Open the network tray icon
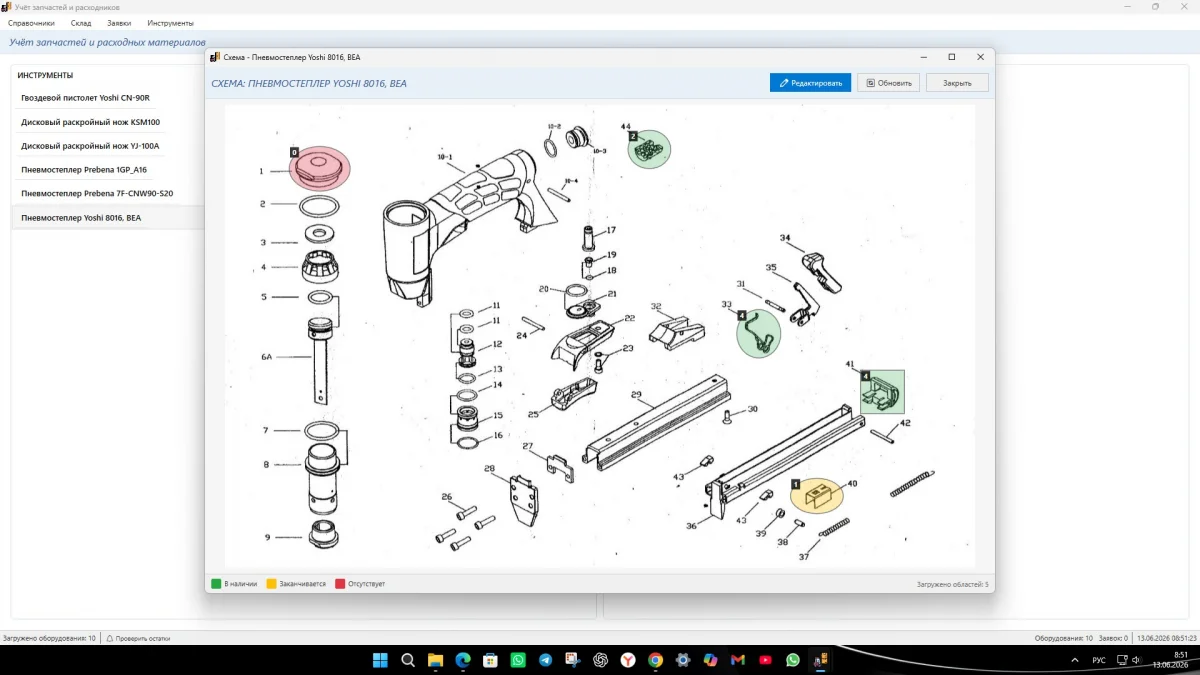The width and height of the screenshot is (1200, 675). pyautogui.click(x=1122, y=660)
